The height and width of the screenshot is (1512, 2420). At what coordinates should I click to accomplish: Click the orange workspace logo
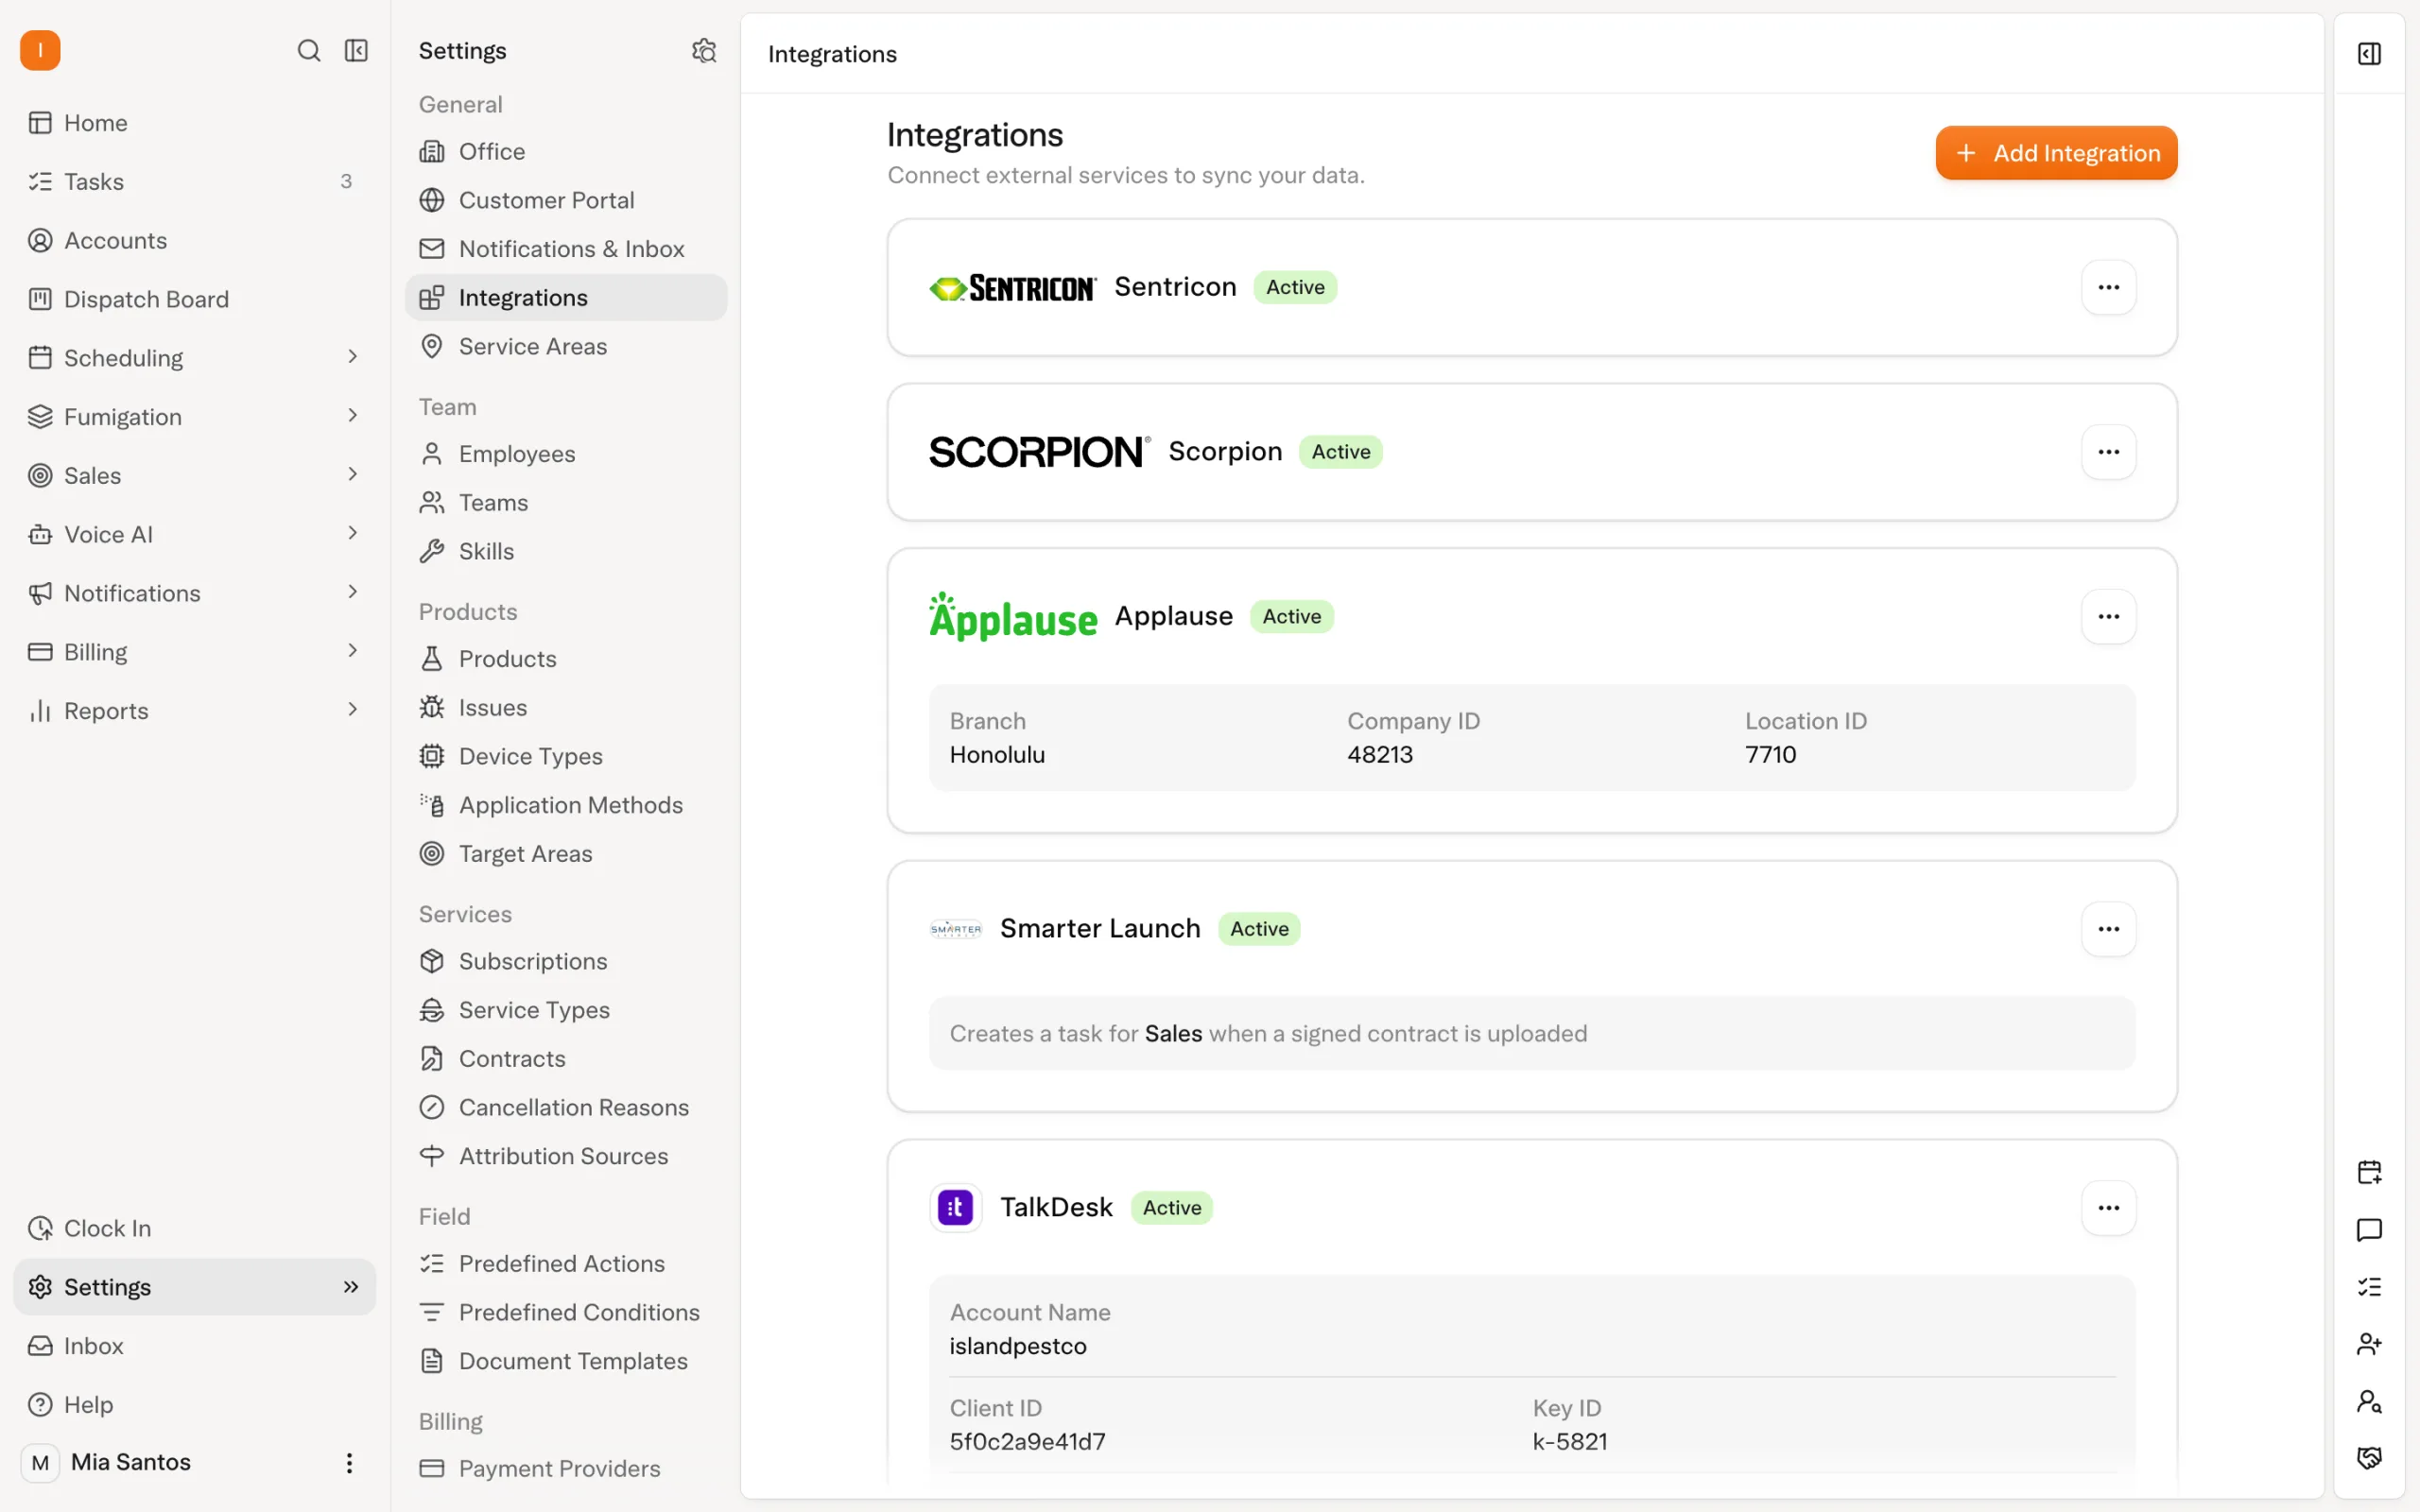[40, 50]
